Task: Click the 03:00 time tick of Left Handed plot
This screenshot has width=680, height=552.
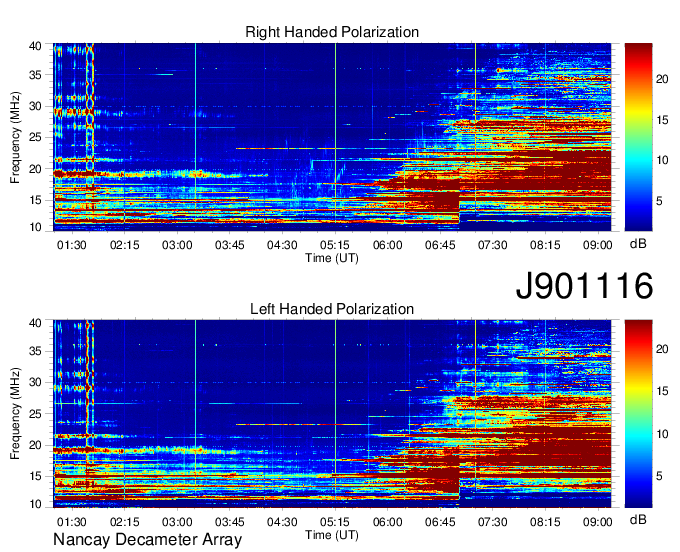Action: click(x=177, y=522)
